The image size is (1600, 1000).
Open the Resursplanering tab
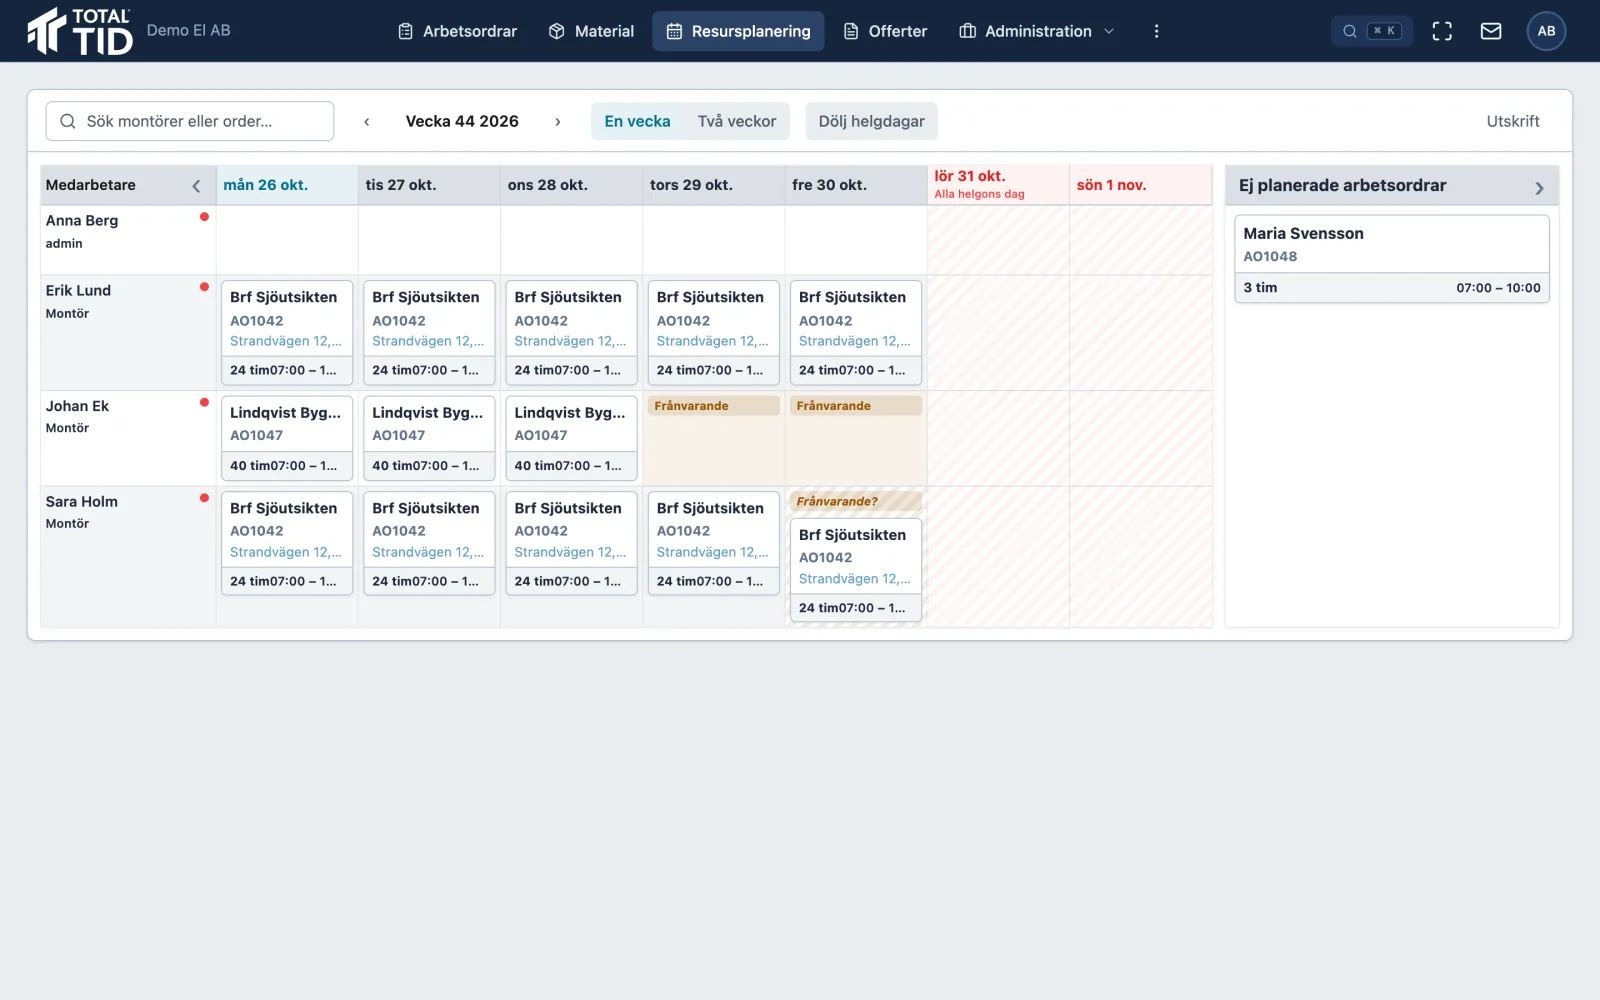tap(738, 31)
